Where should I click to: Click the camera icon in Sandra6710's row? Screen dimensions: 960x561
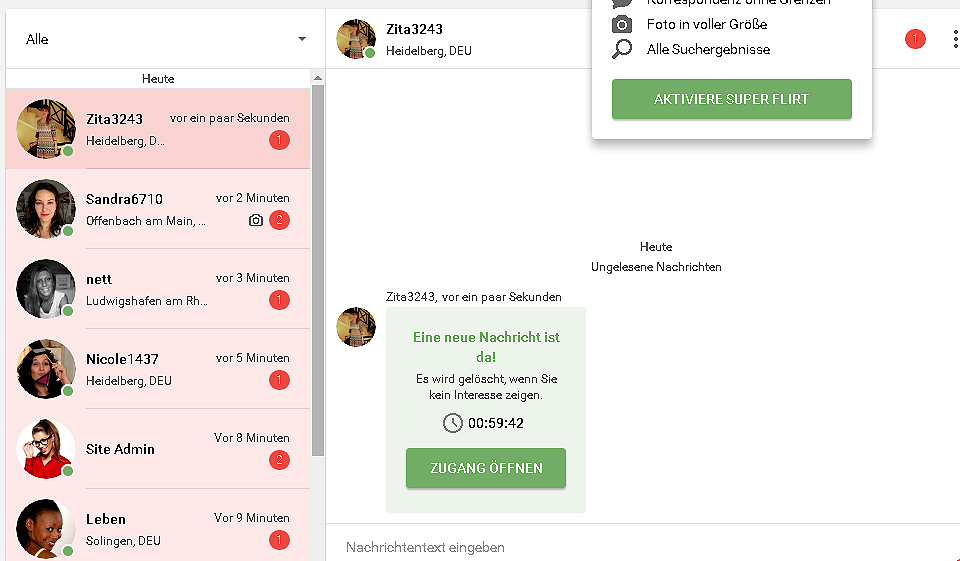256,220
